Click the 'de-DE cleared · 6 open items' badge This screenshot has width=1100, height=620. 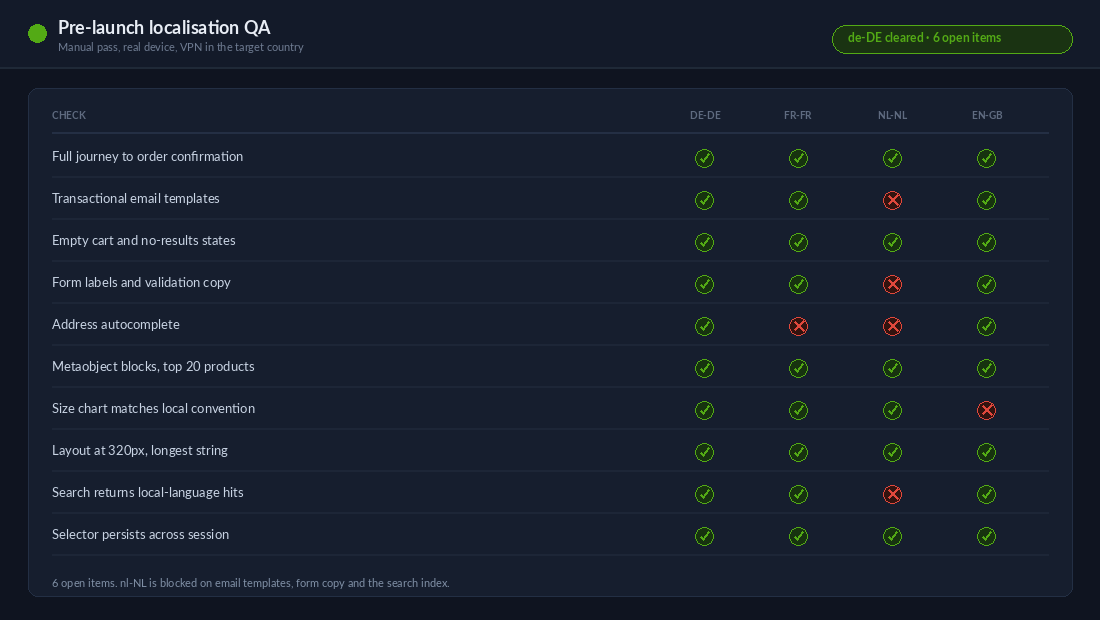tap(952, 39)
